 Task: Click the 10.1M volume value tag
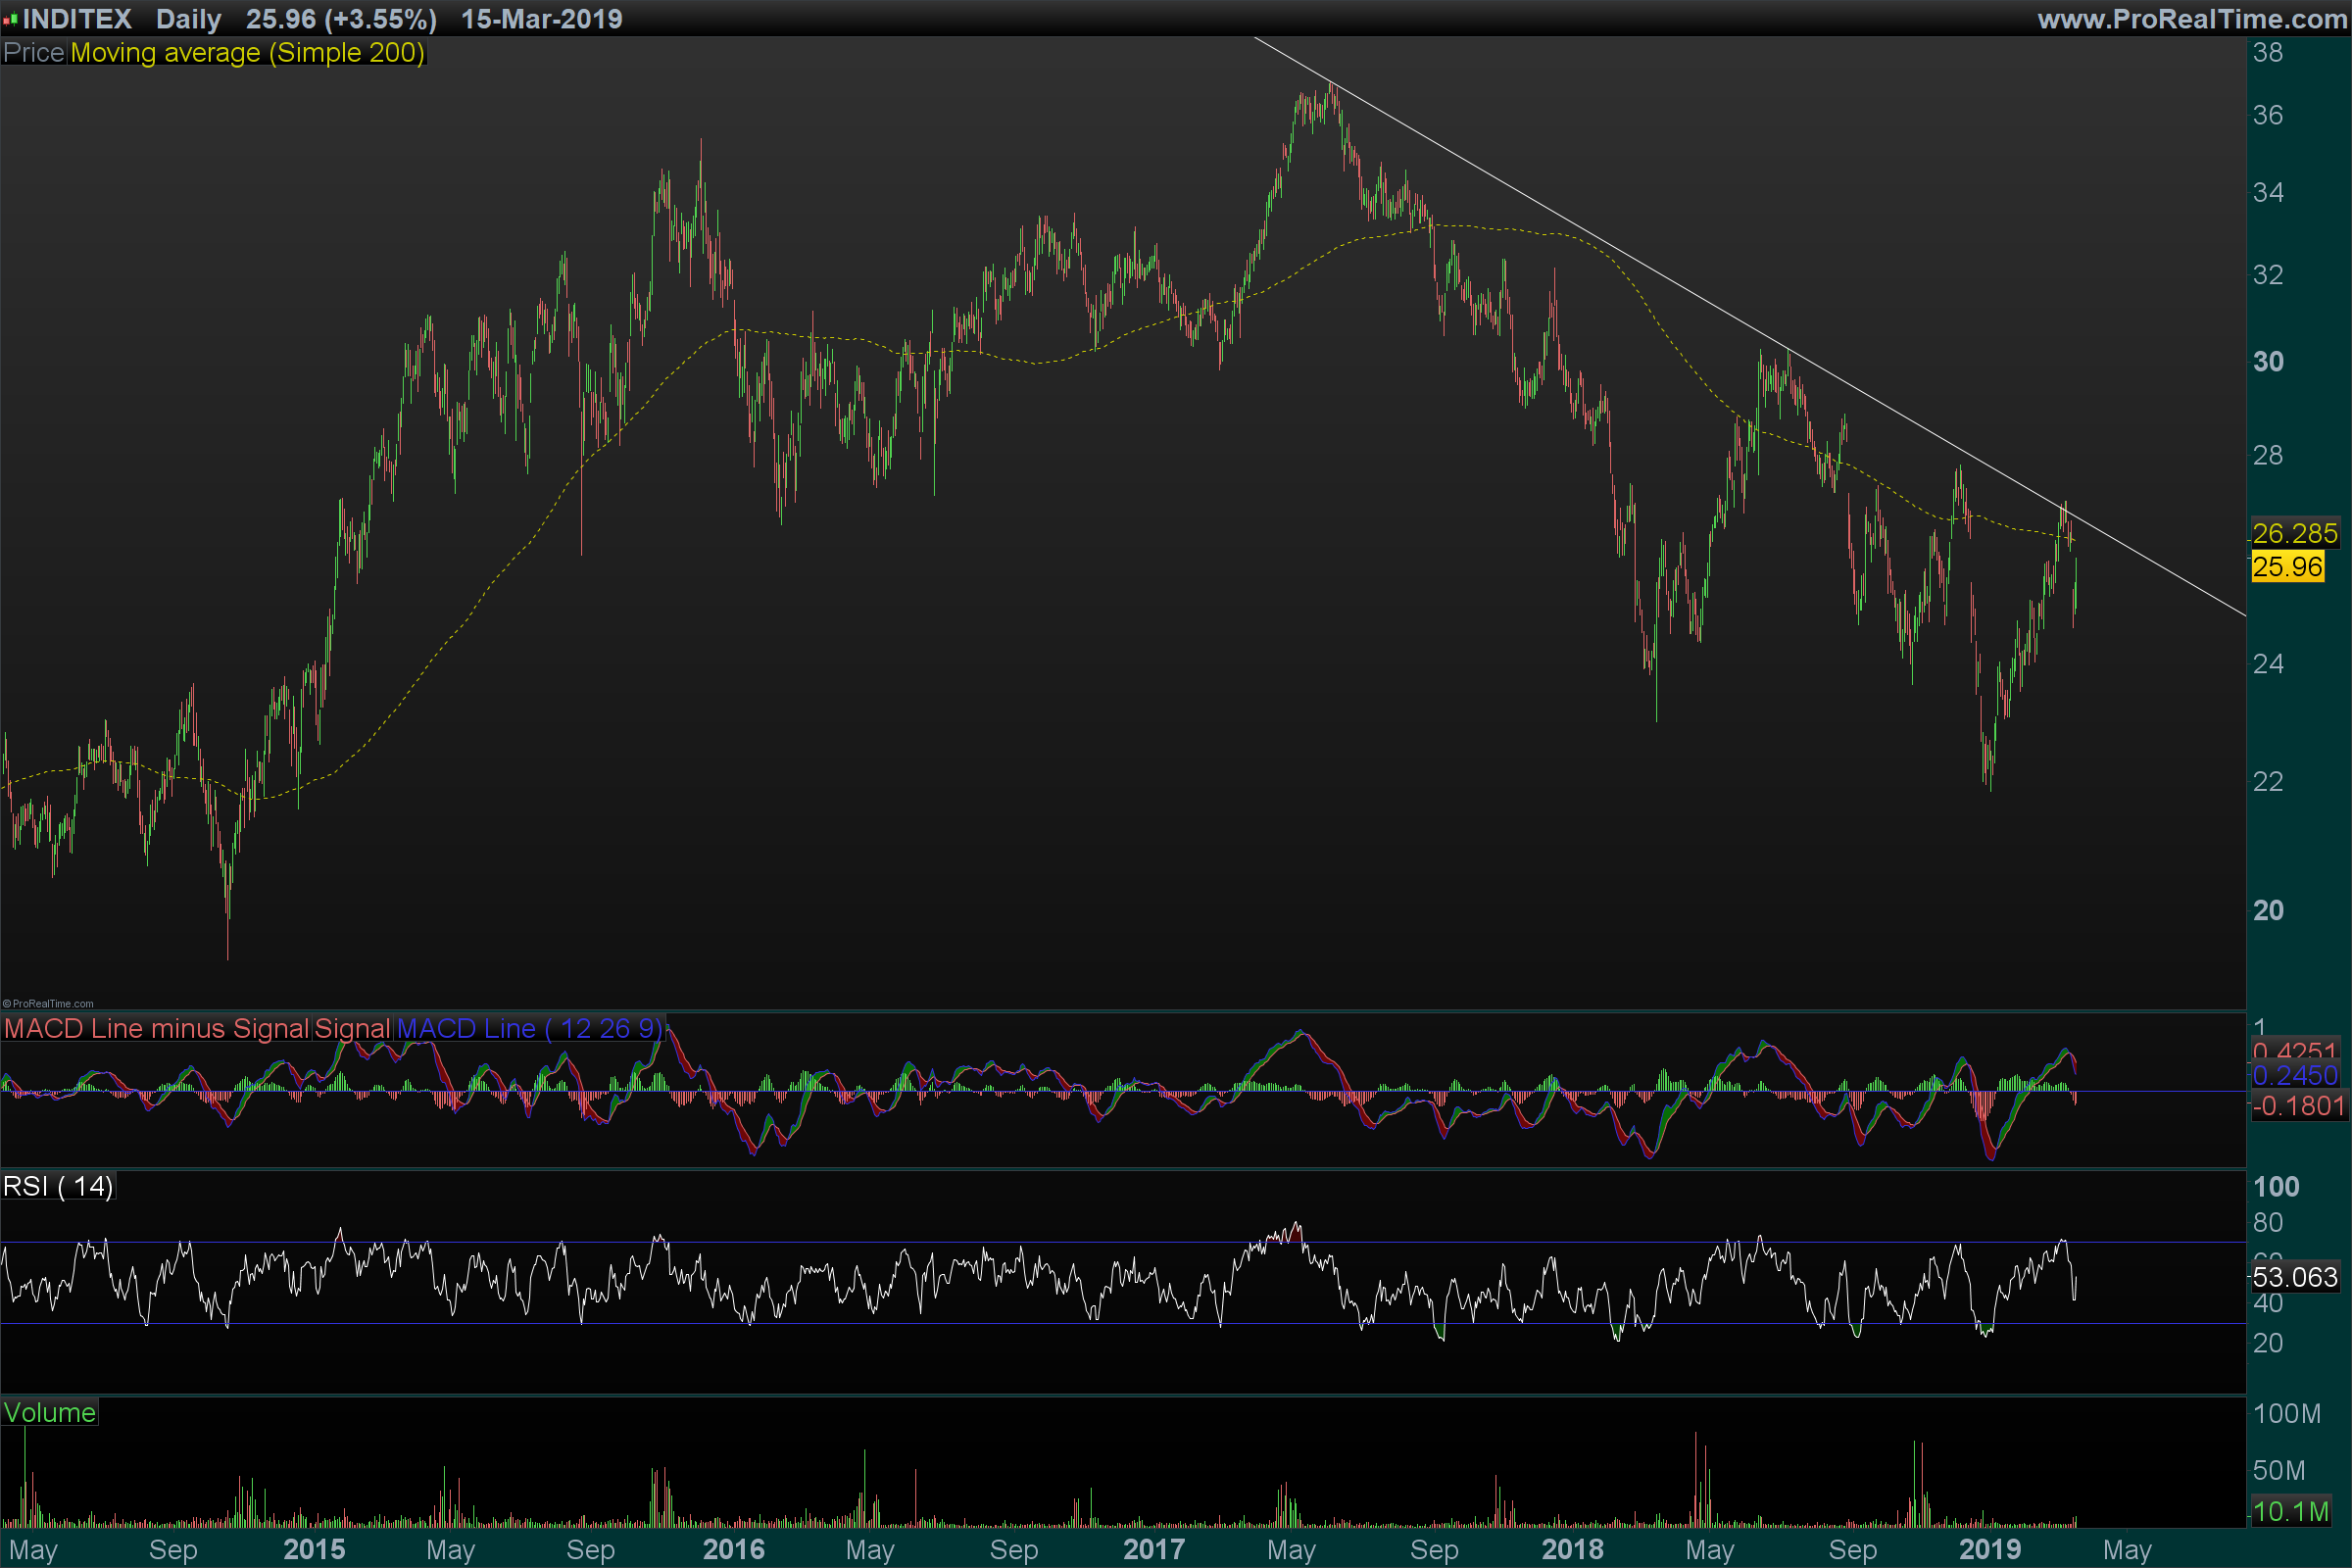coord(2290,1511)
